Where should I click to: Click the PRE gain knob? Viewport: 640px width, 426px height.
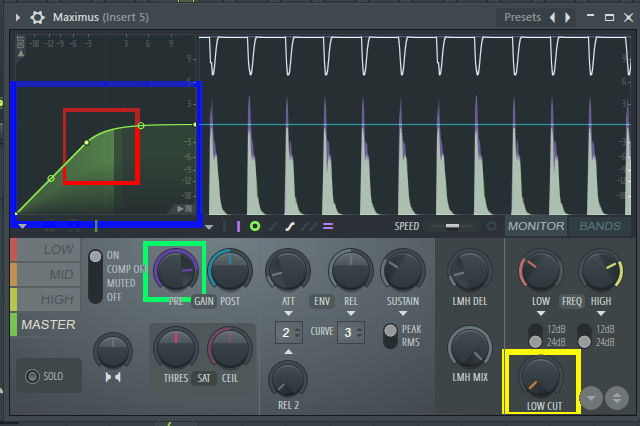pos(176,270)
